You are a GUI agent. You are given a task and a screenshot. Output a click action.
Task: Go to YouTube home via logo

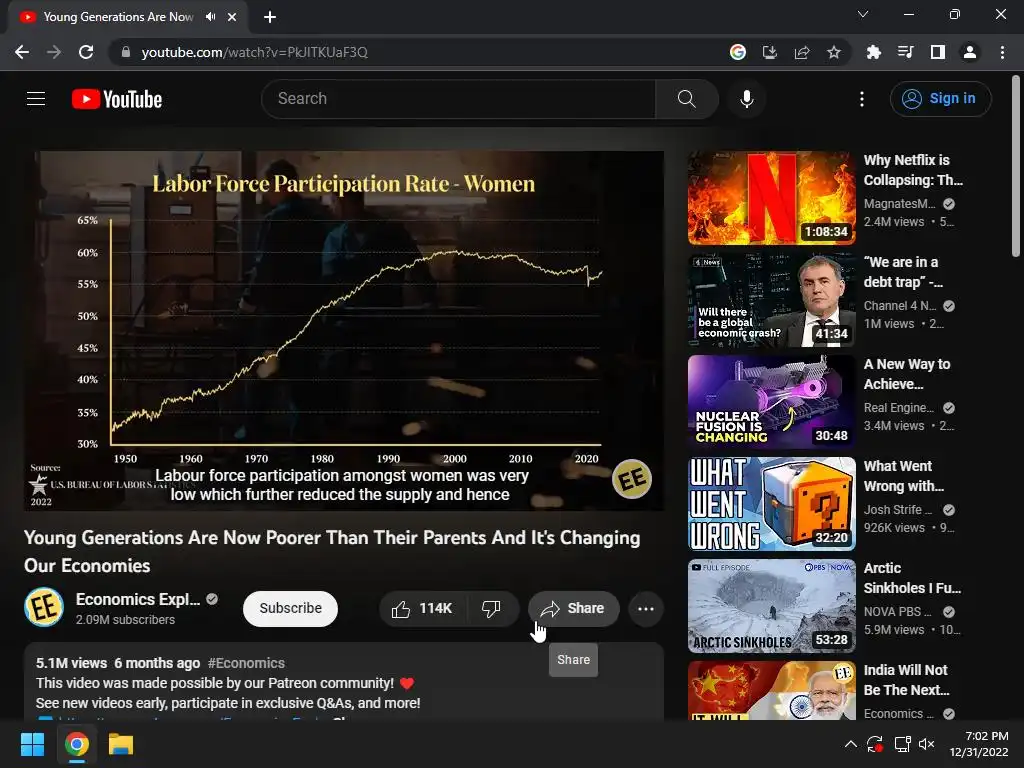click(x=117, y=99)
